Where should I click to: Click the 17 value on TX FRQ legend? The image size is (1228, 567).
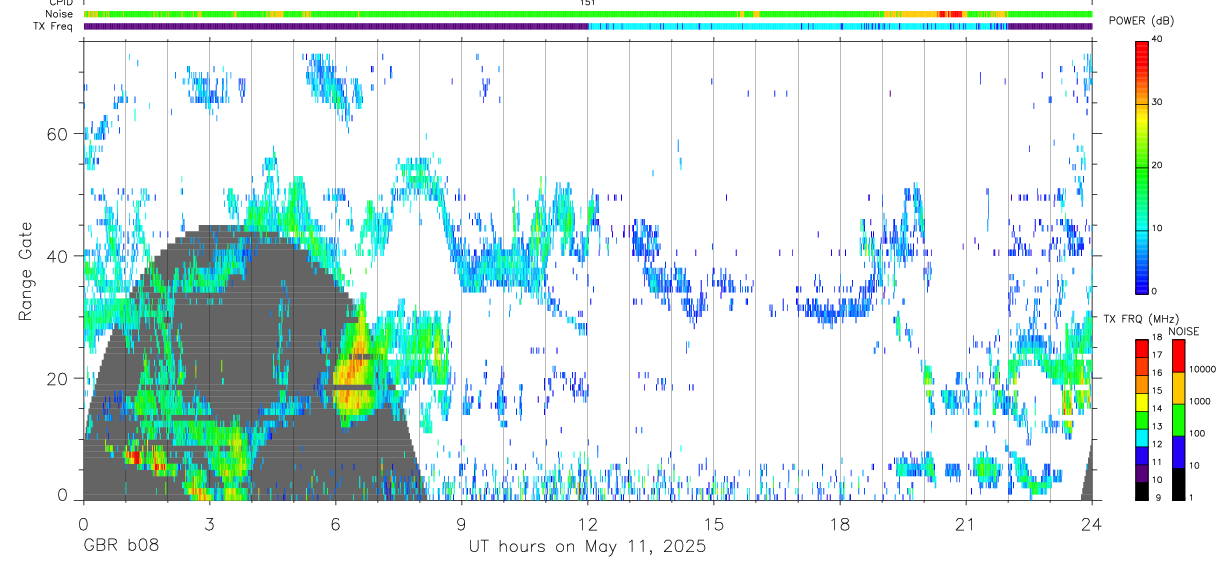pyautogui.click(x=1157, y=355)
